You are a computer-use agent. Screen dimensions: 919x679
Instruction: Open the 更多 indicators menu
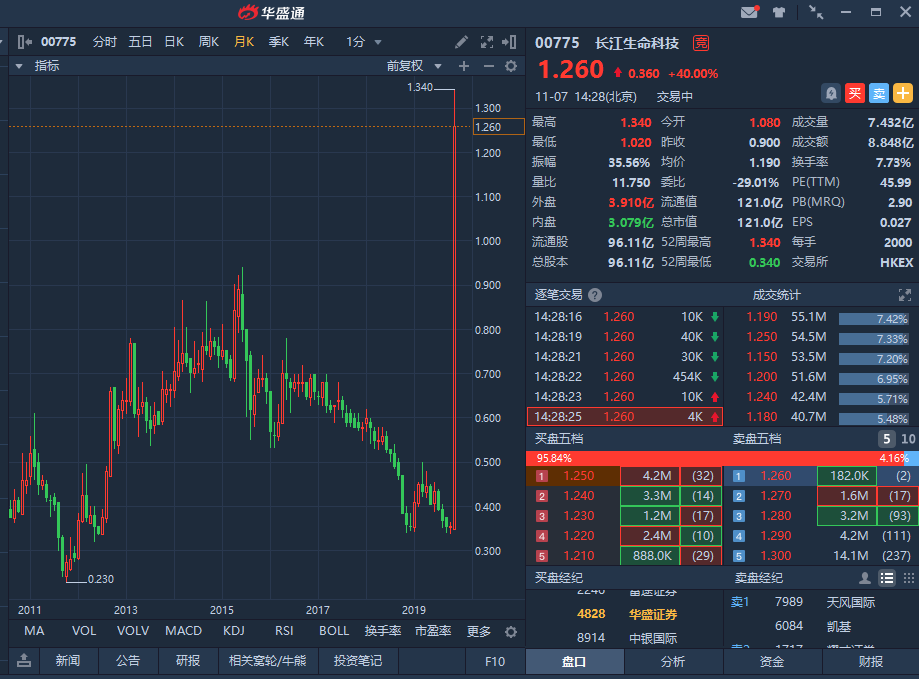479,631
